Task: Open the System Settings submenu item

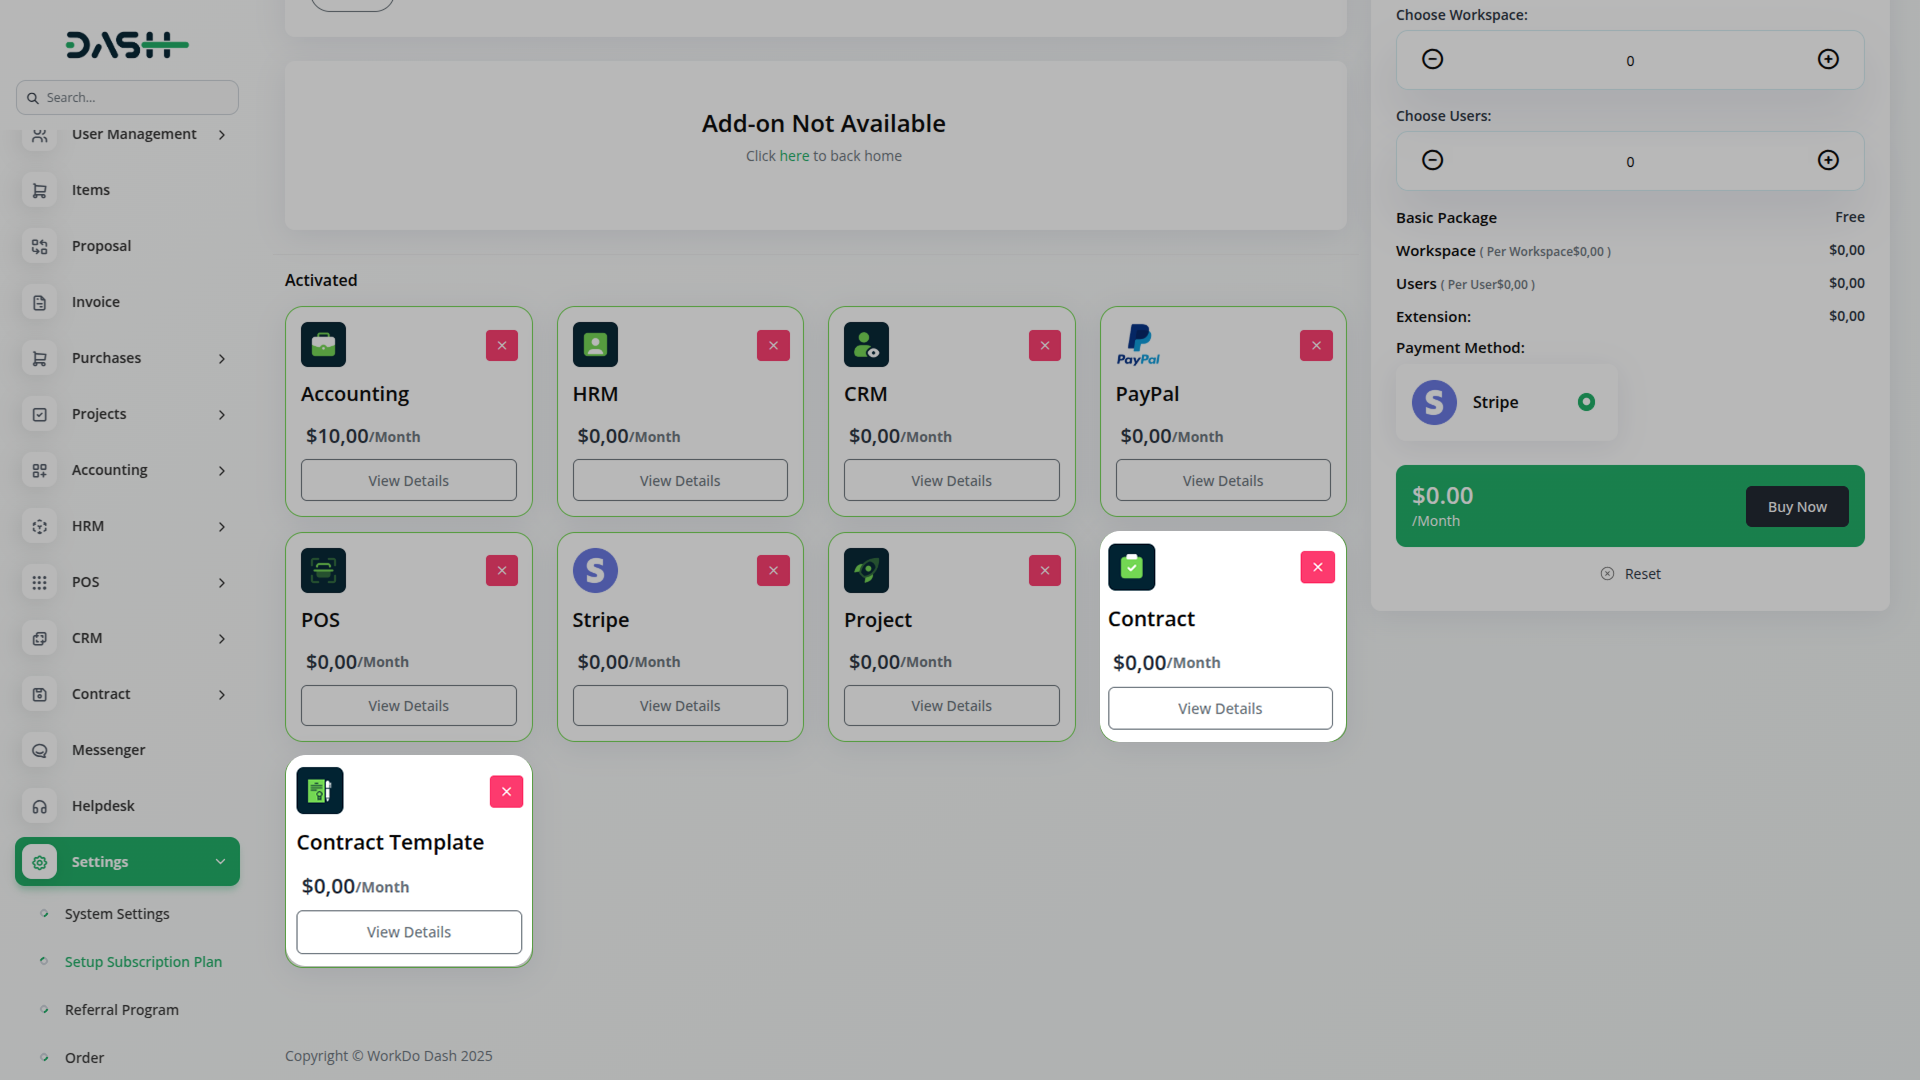Action: pos(117,914)
